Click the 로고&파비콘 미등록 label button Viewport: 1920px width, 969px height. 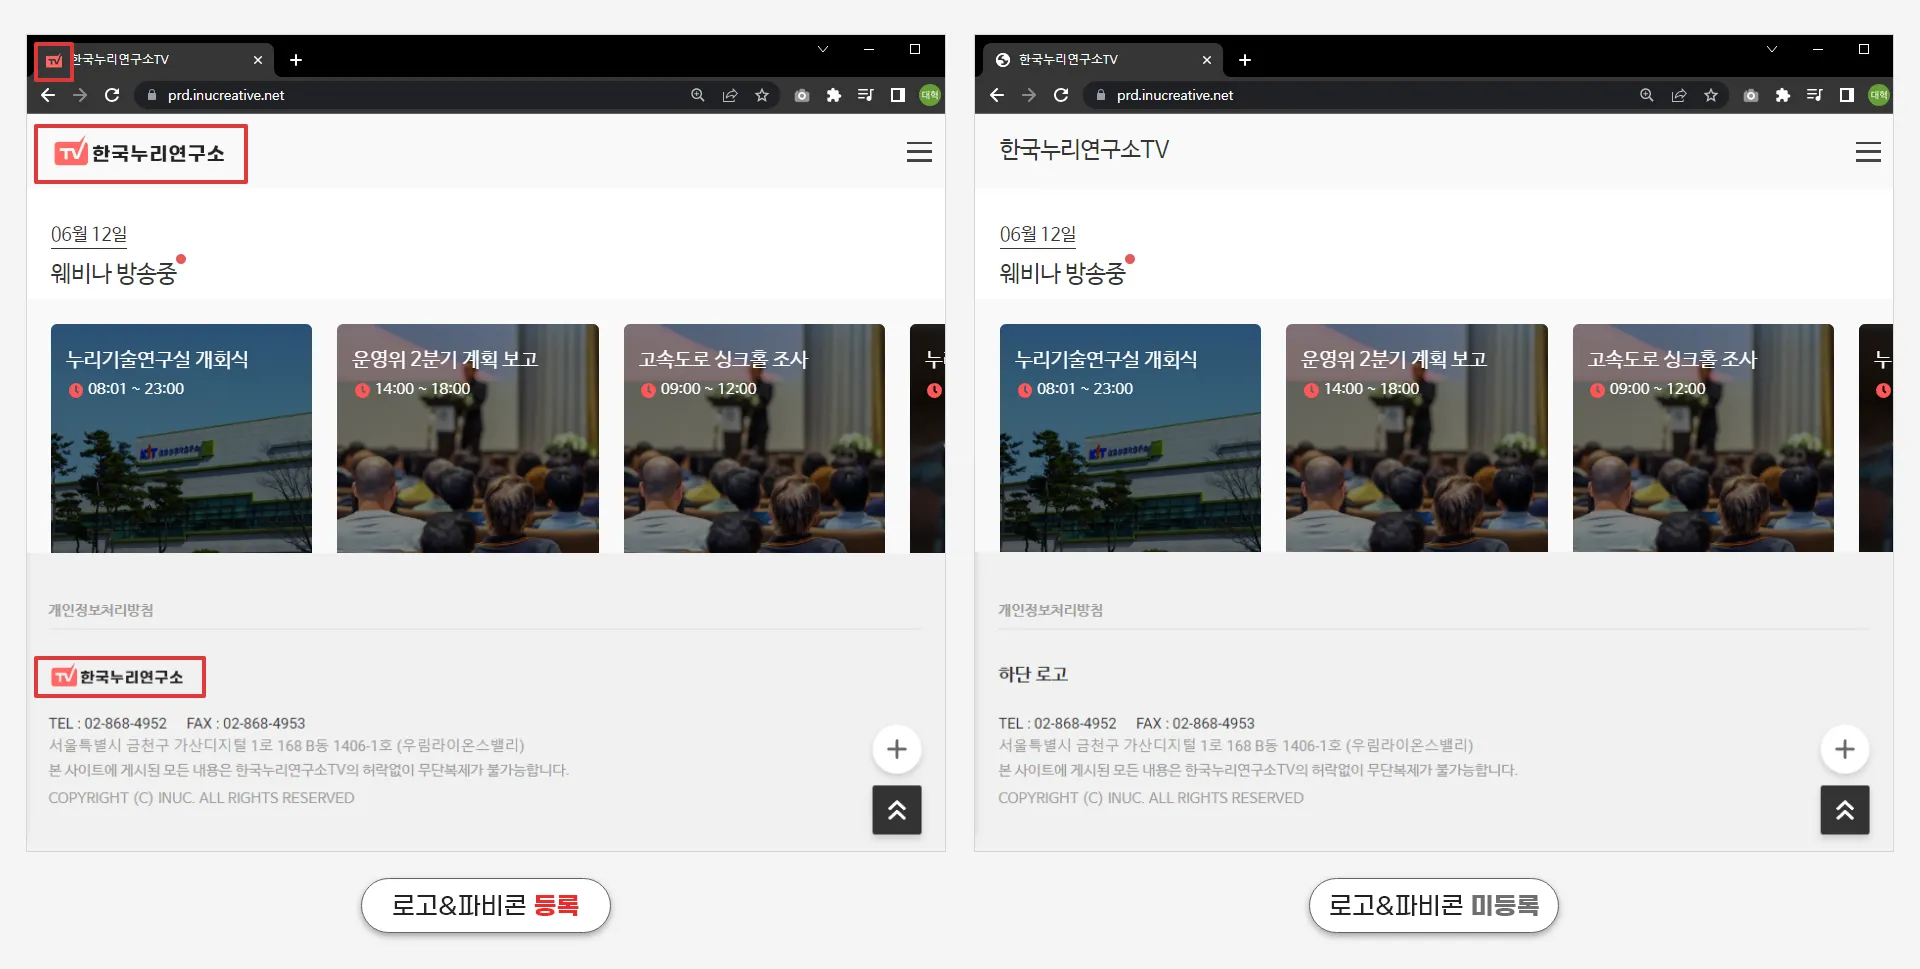(x=1434, y=905)
